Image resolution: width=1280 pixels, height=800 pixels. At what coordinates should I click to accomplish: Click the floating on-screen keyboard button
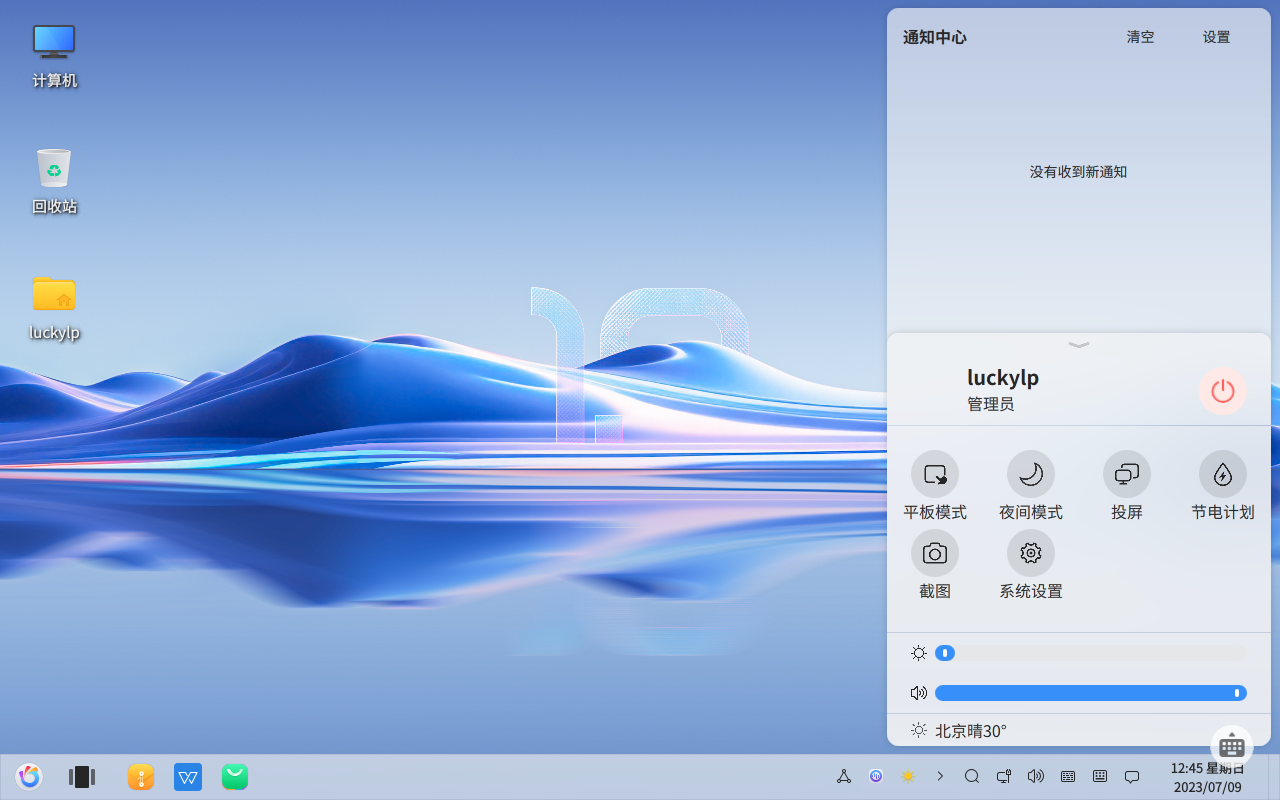click(x=1232, y=746)
